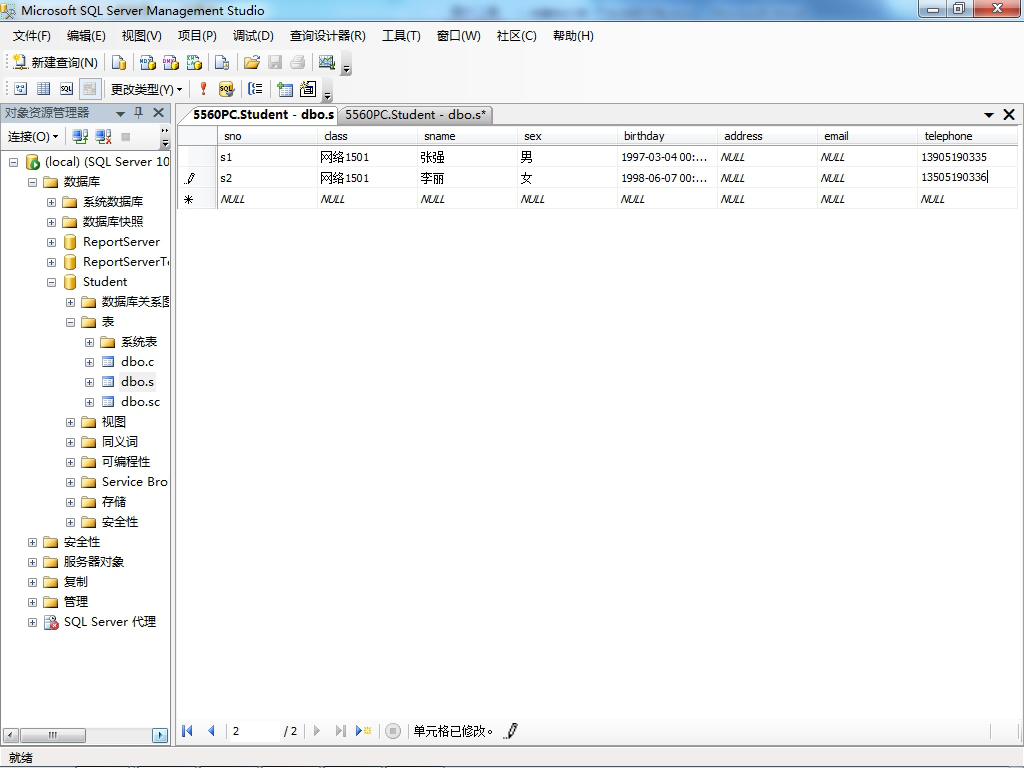The height and width of the screenshot is (768, 1024).
Task: Open the Help (帮助) menu
Action: click(573, 36)
